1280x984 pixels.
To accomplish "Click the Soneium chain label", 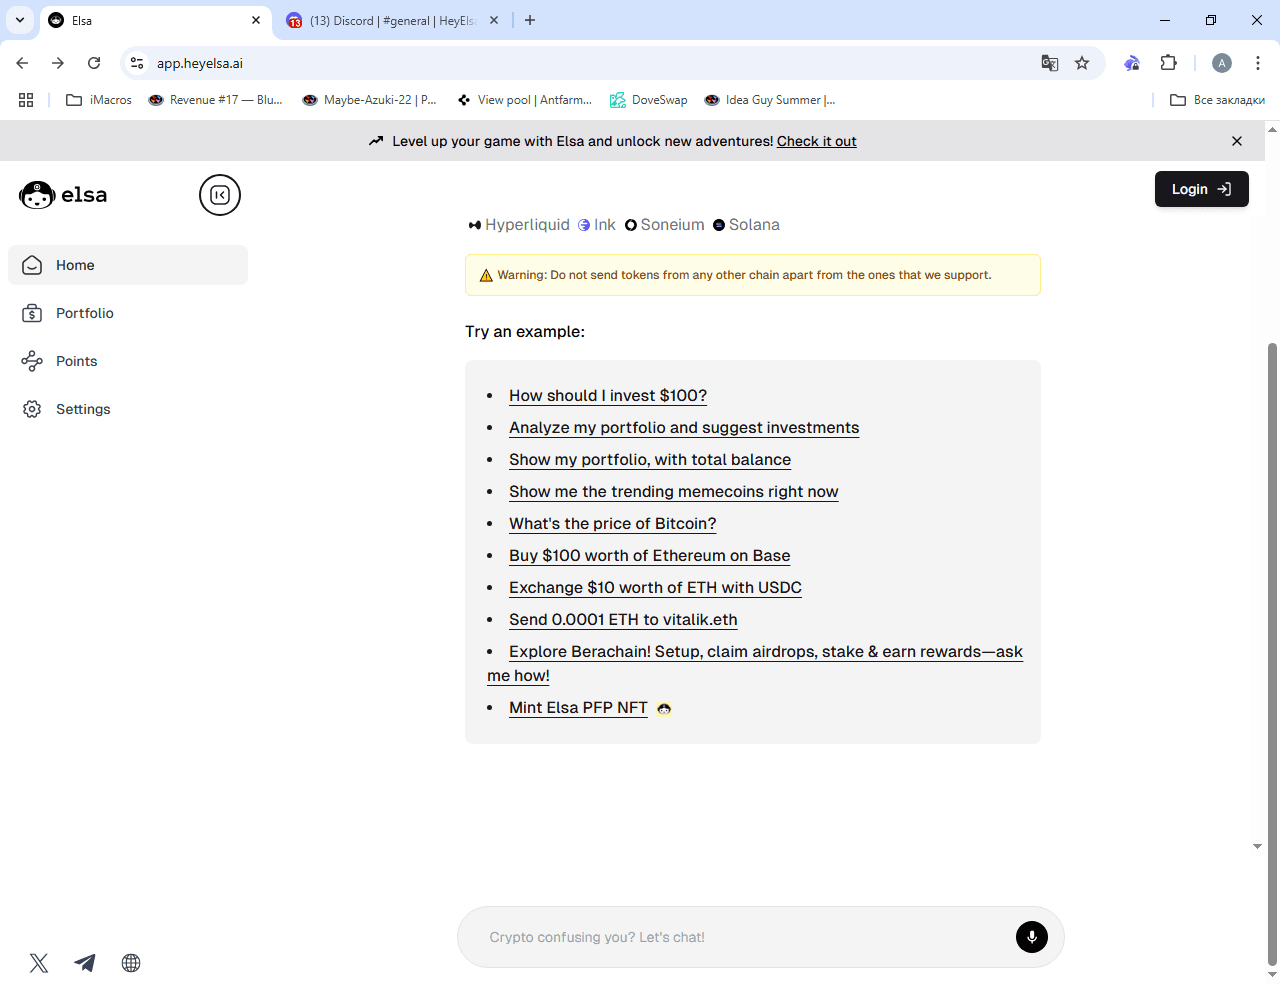I will tap(665, 225).
